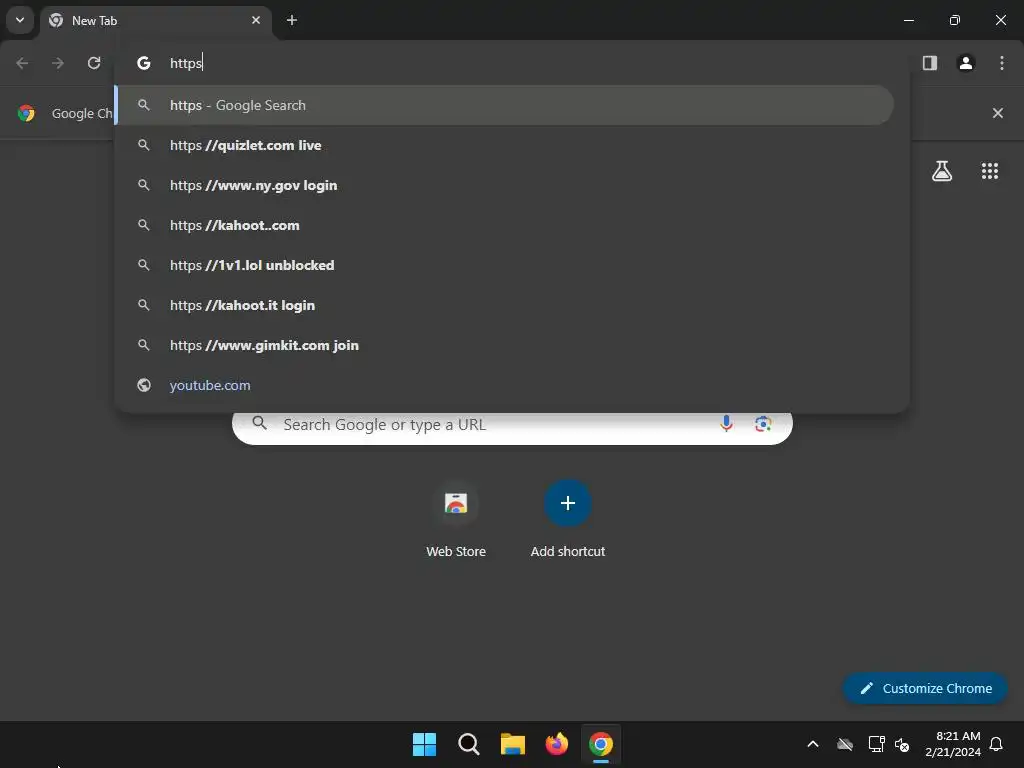The image size is (1024, 768).
Task: Select 'https //quizlet.com live' suggestion
Action: (504, 145)
